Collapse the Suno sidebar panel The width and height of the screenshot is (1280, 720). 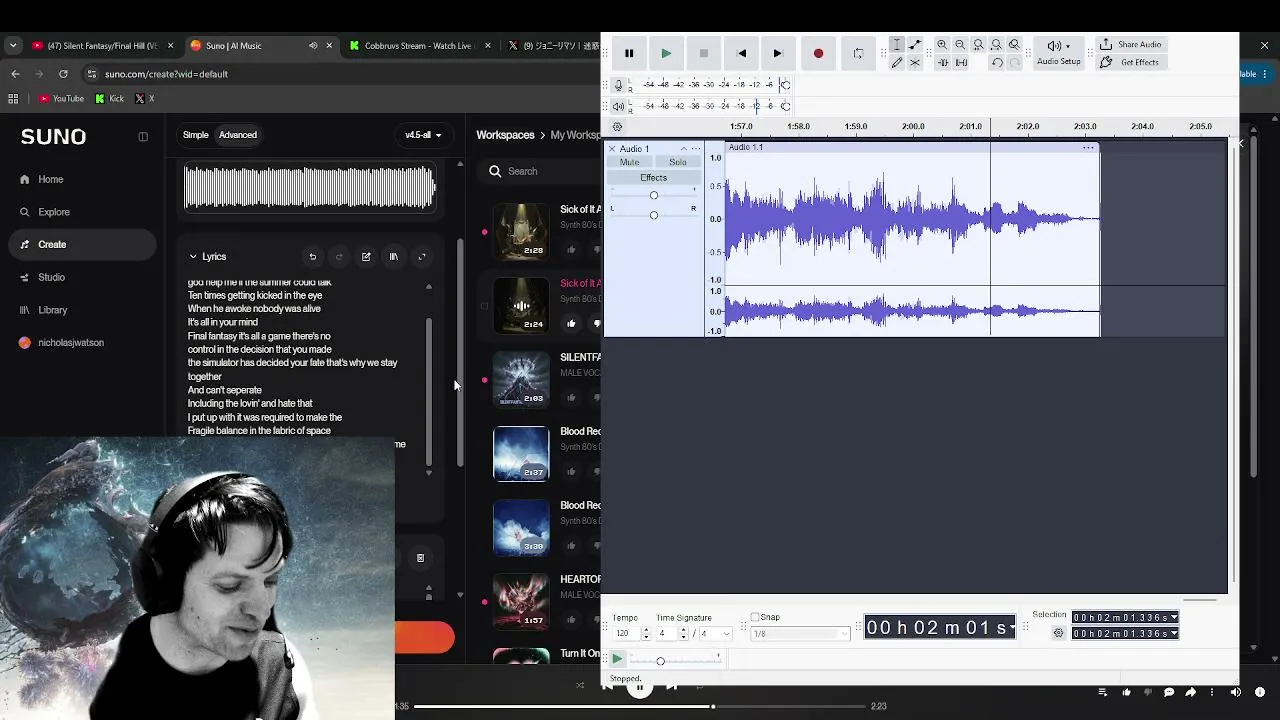click(143, 137)
